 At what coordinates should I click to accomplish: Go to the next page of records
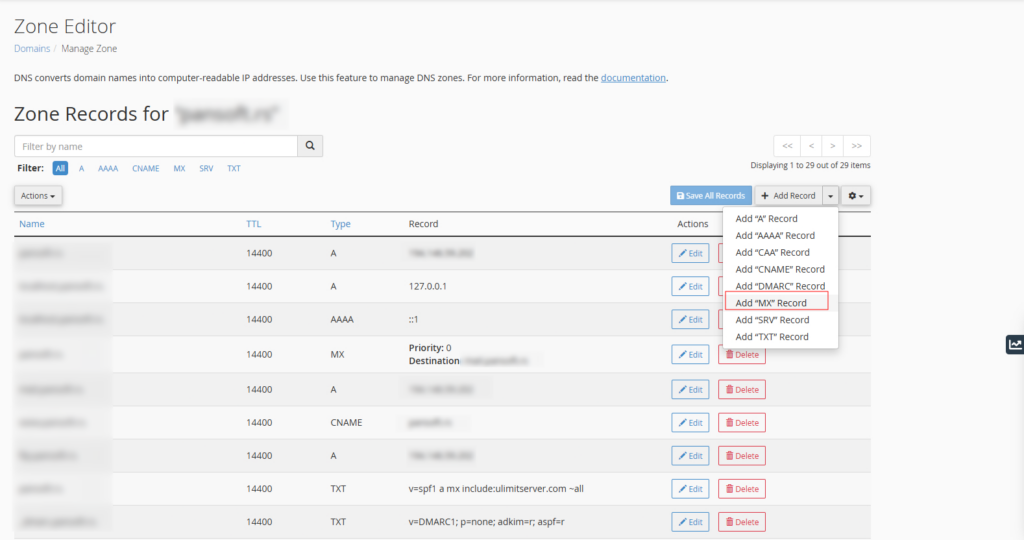click(834, 146)
